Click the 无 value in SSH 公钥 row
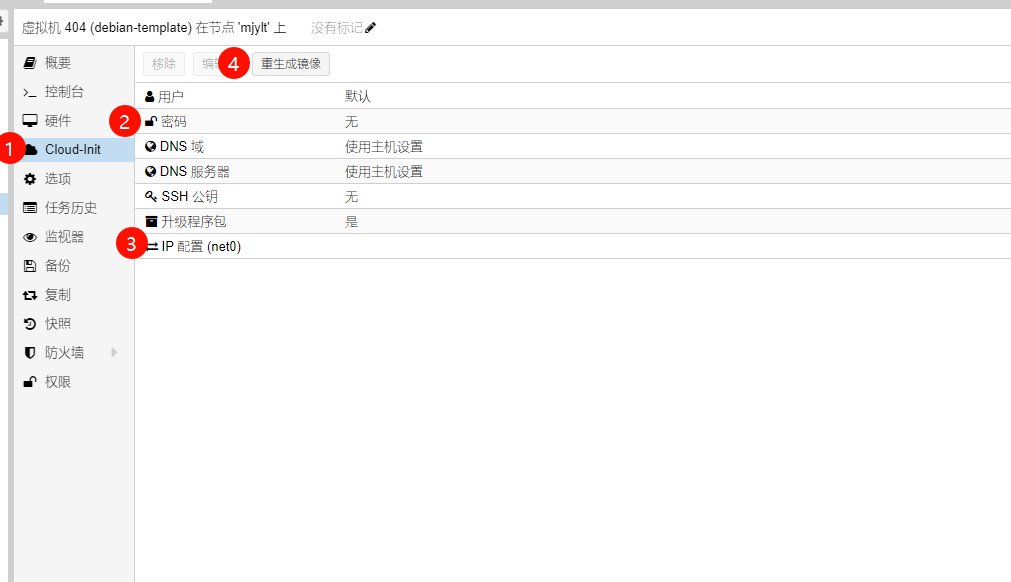This screenshot has width=1011, height=582. click(x=351, y=197)
